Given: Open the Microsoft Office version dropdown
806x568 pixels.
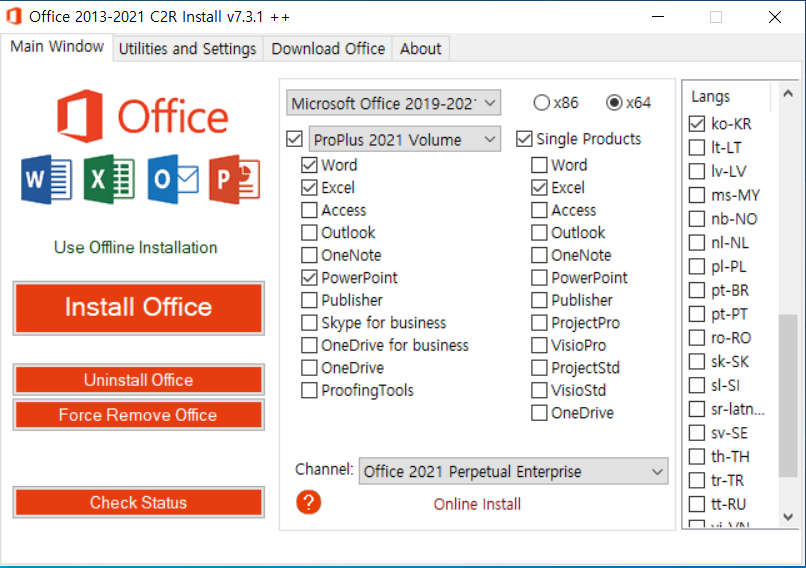Looking at the screenshot, I should [x=393, y=103].
